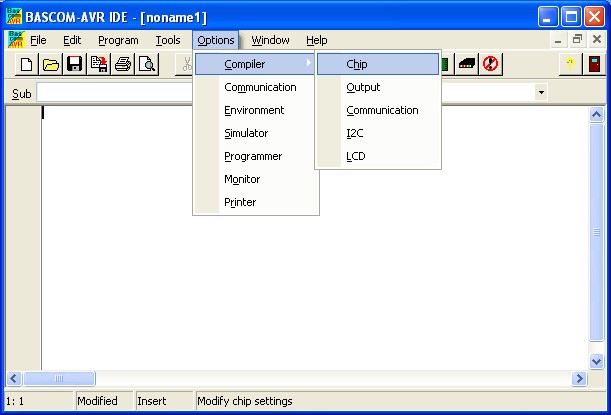Click the vertical scrollbar up arrow
The height and width of the screenshot is (415, 611).
(x=597, y=114)
